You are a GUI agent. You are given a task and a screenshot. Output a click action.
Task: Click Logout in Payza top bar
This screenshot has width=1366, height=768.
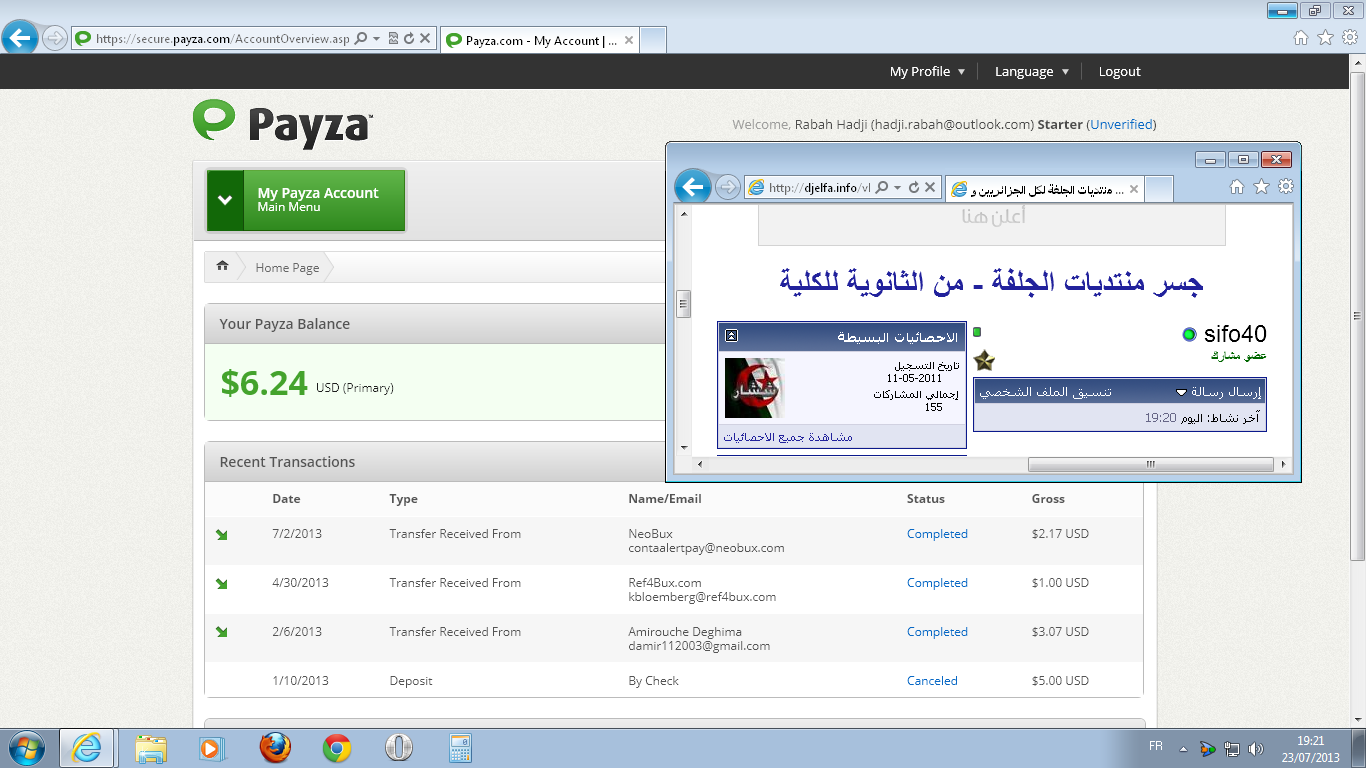coord(1119,71)
